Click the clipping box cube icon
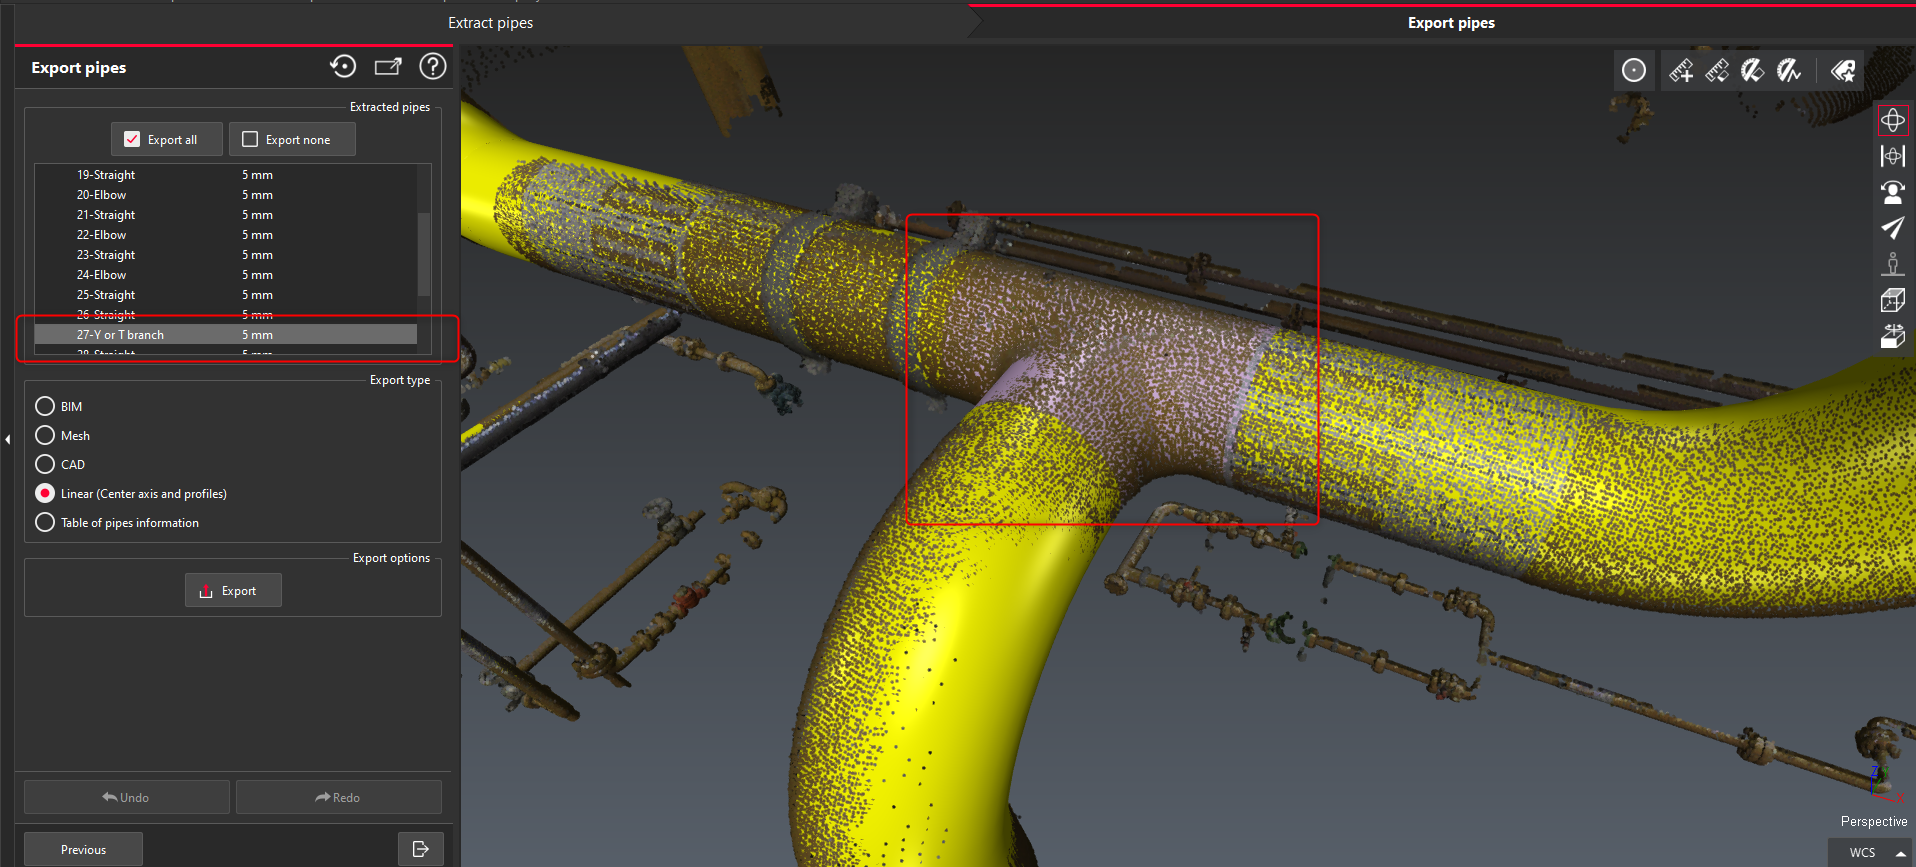 coord(1892,300)
